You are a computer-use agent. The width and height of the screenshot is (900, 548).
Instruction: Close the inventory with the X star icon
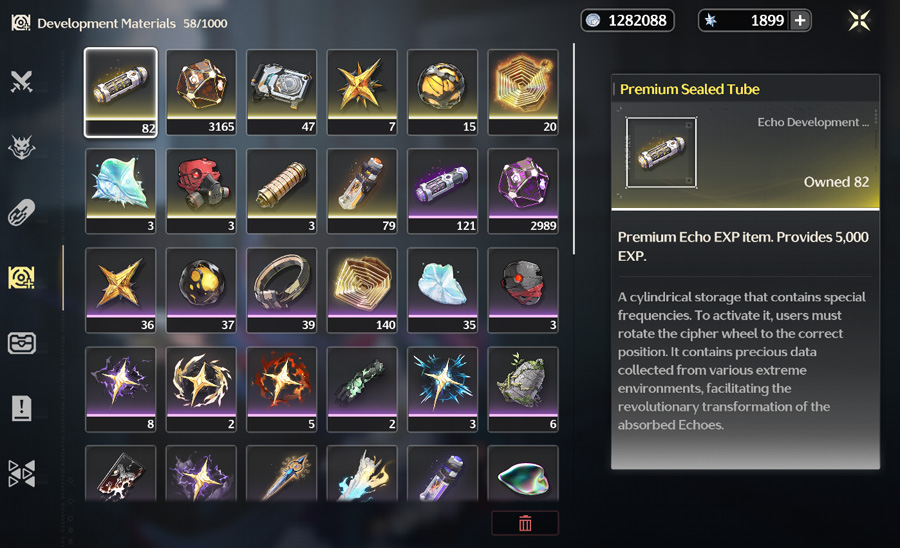pos(859,21)
